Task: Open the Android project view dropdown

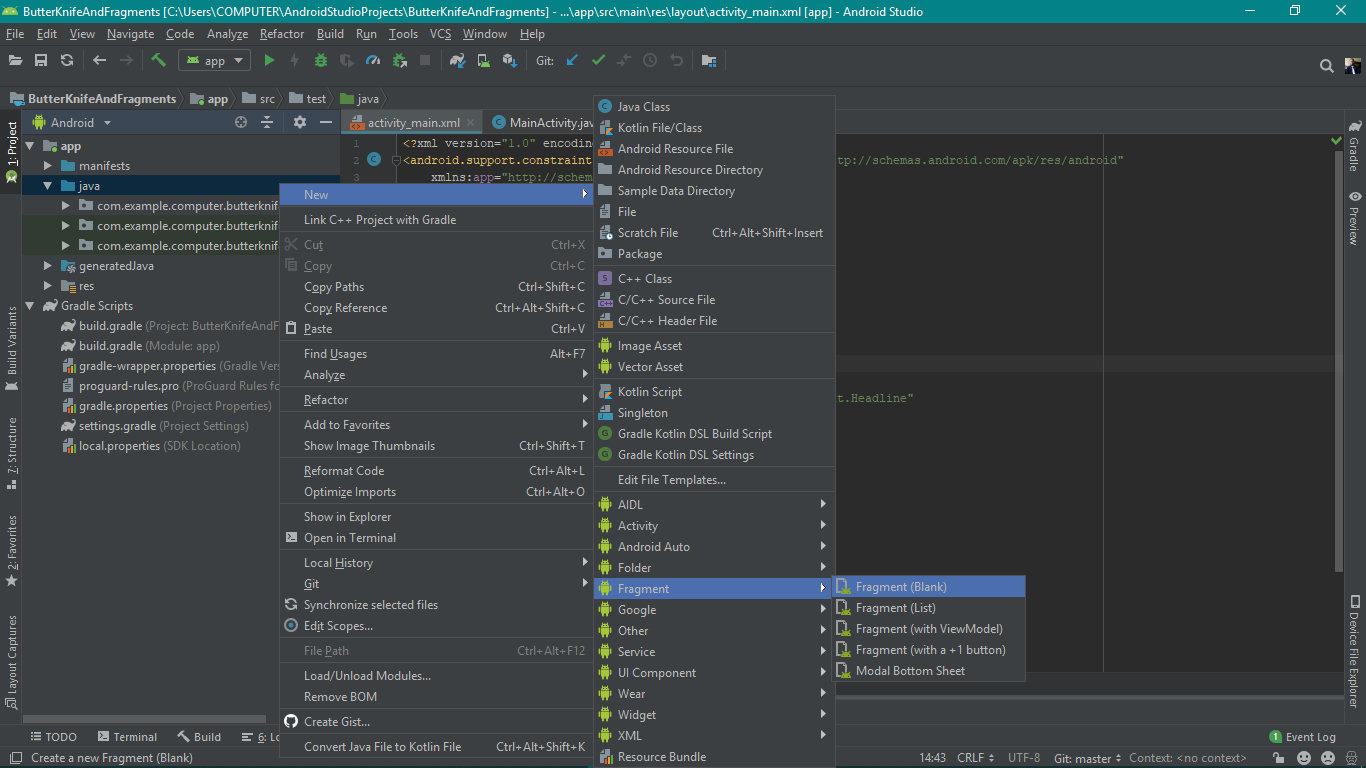Action: (x=72, y=122)
